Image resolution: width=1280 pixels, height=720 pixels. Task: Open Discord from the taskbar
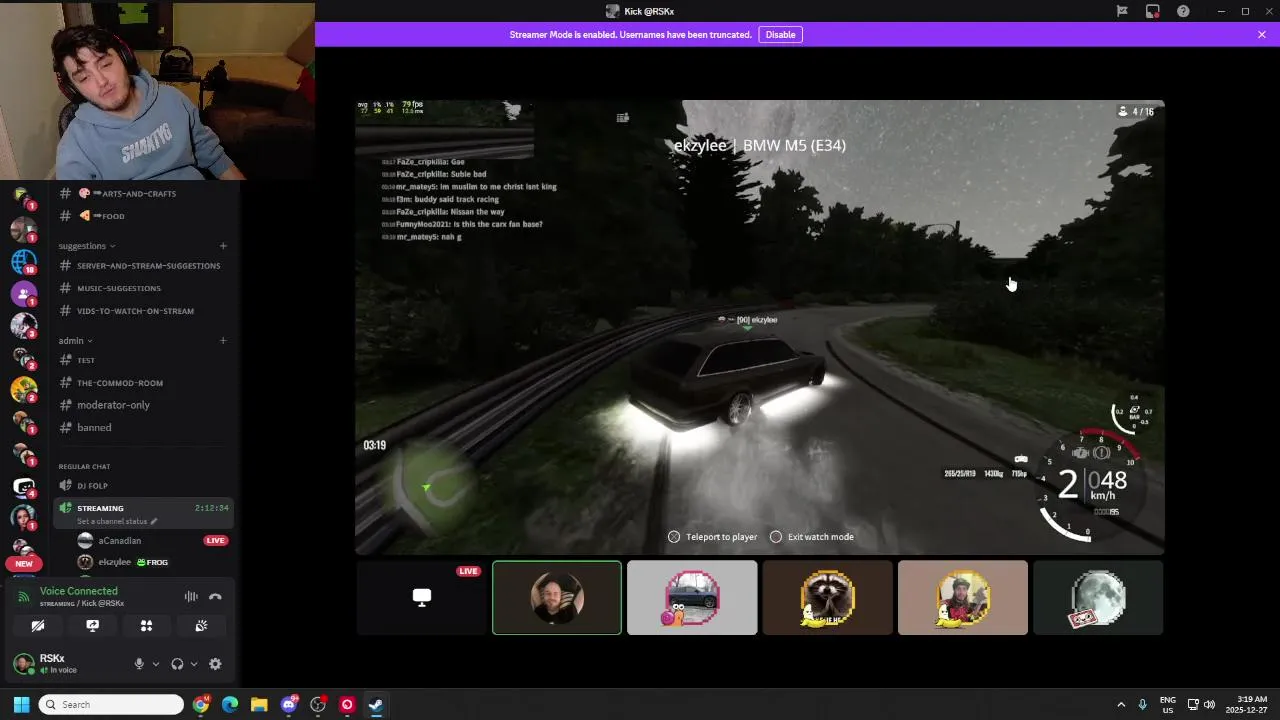click(x=289, y=704)
